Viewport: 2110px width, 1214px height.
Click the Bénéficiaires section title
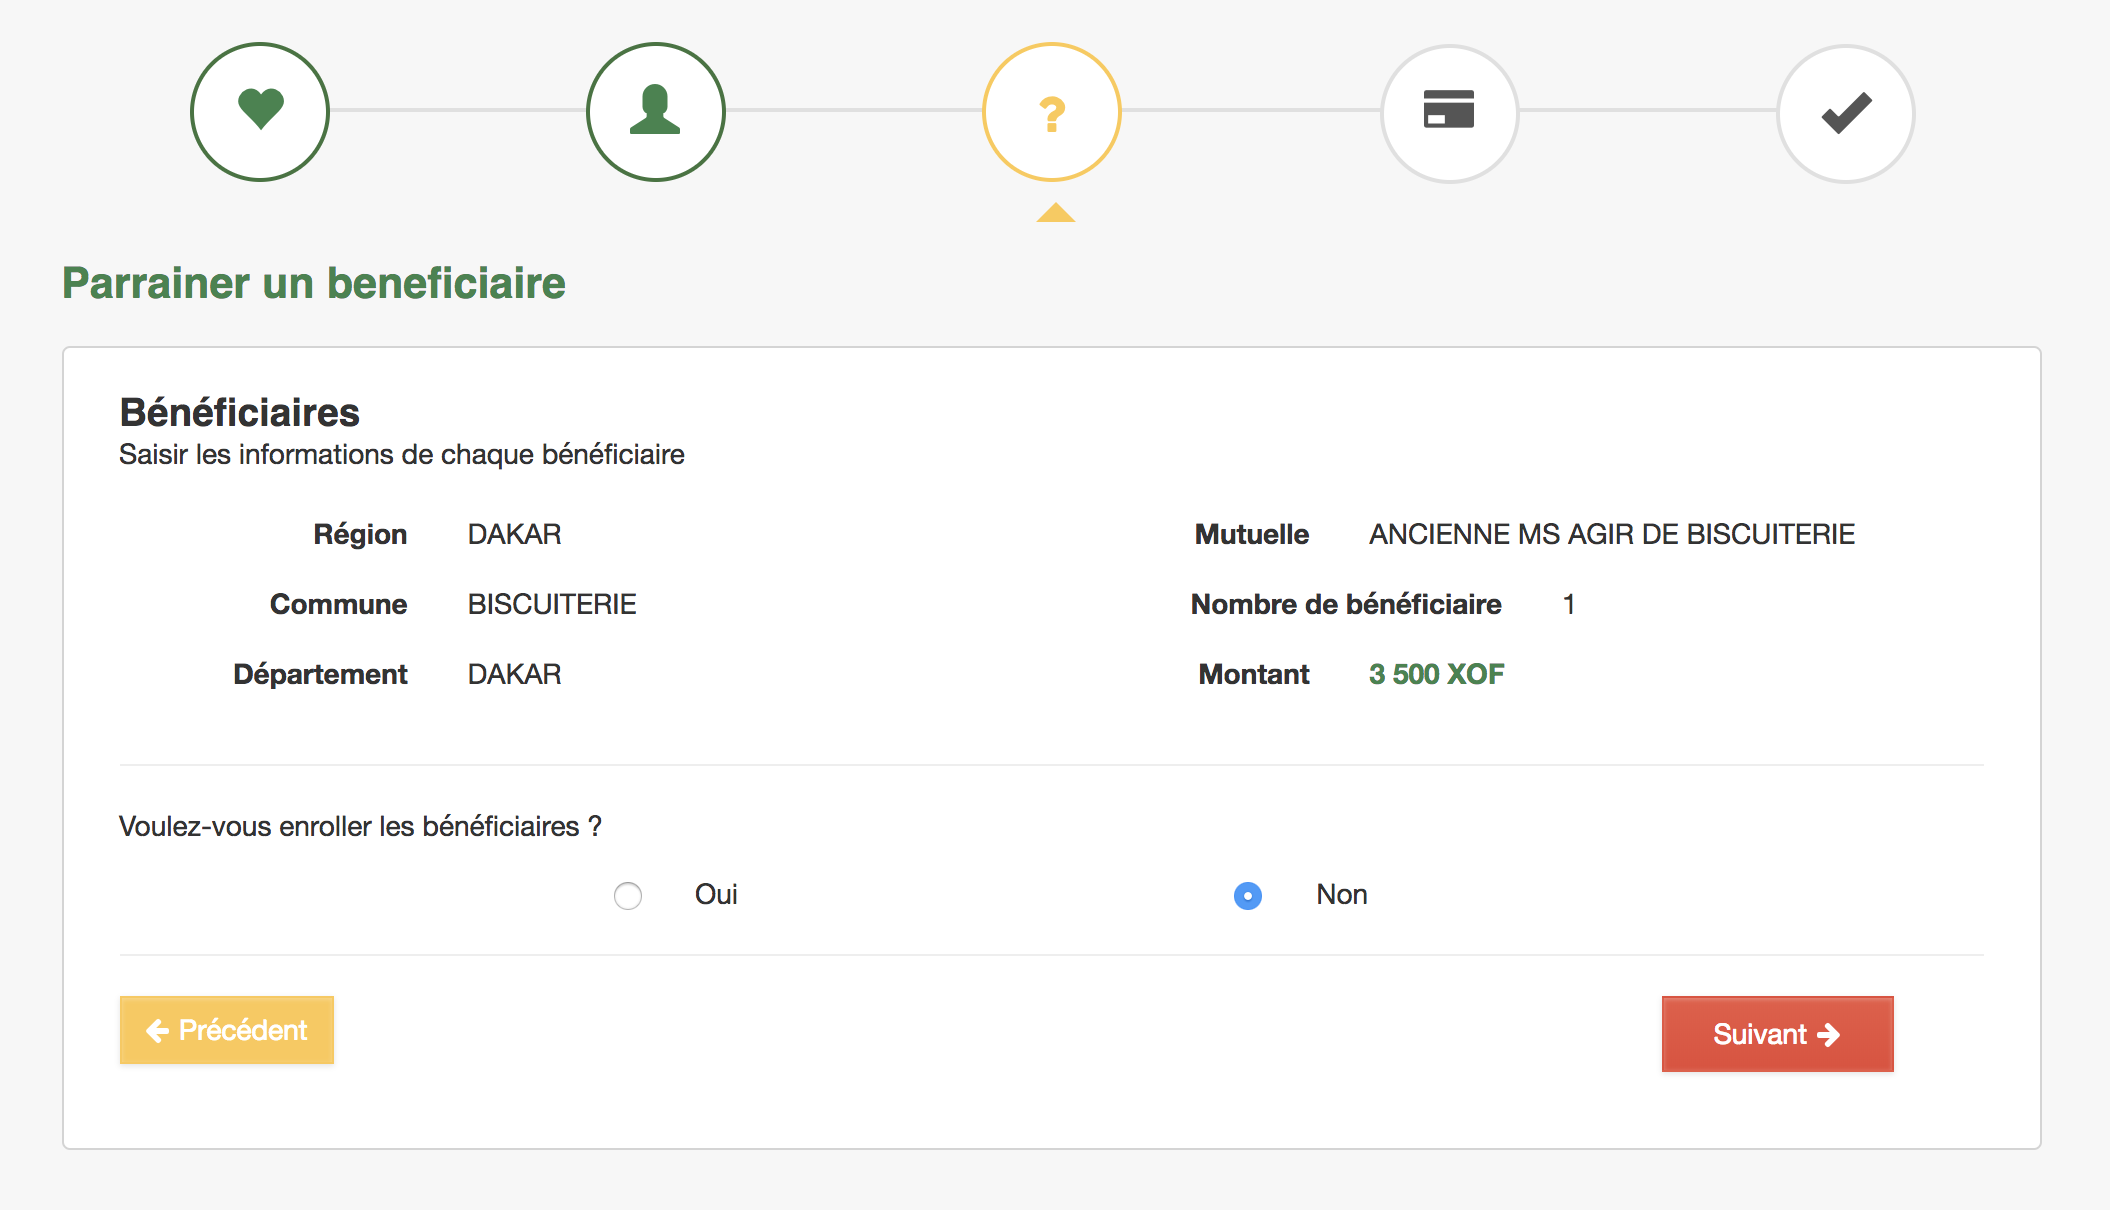pos(239,412)
